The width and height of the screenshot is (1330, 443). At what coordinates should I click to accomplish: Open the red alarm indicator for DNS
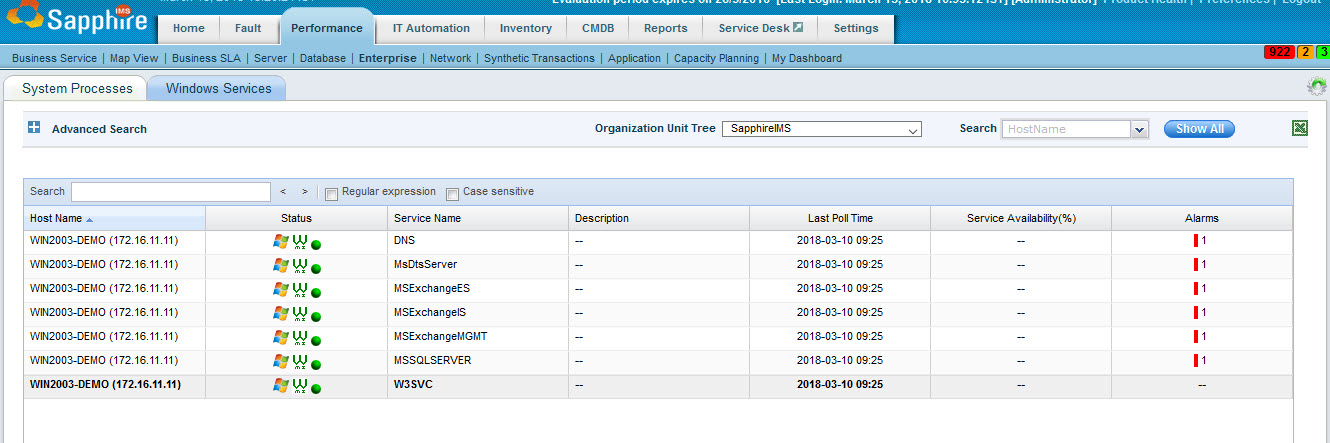1196,240
